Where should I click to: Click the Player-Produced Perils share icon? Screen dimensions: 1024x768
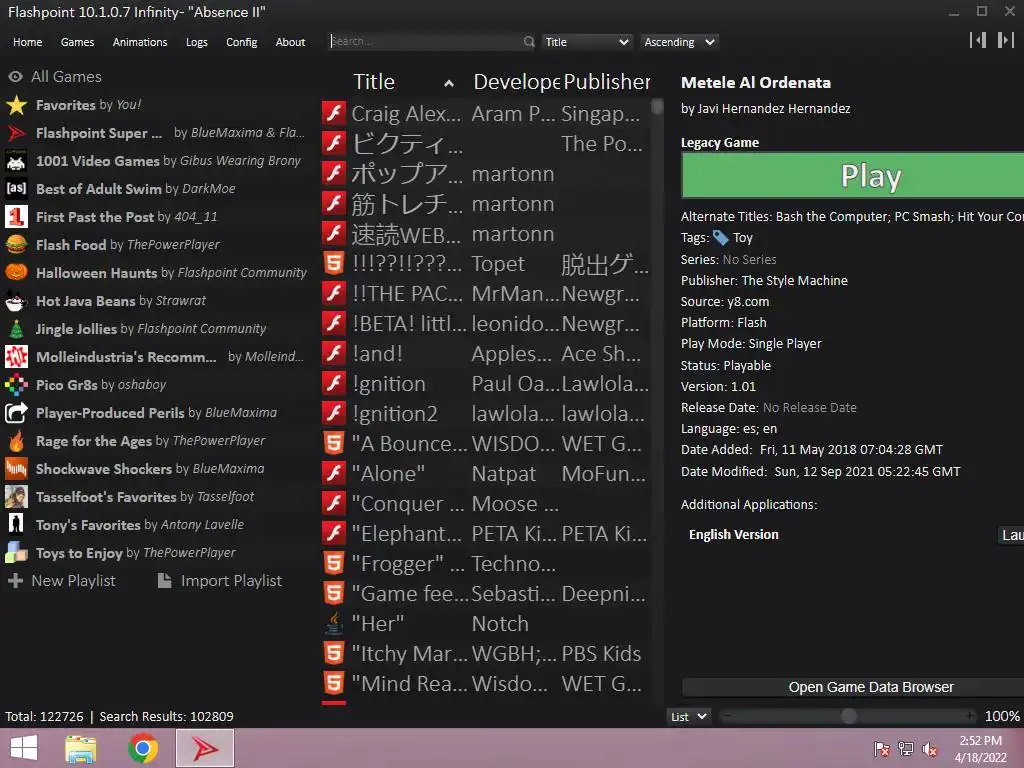click(16, 413)
